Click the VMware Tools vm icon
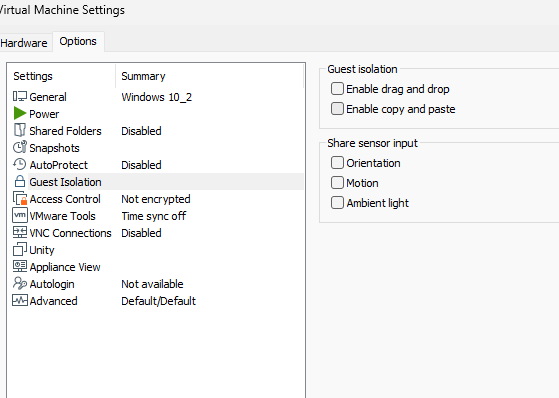The height and width of the screenshot is (398, 559). coord(20,215)
